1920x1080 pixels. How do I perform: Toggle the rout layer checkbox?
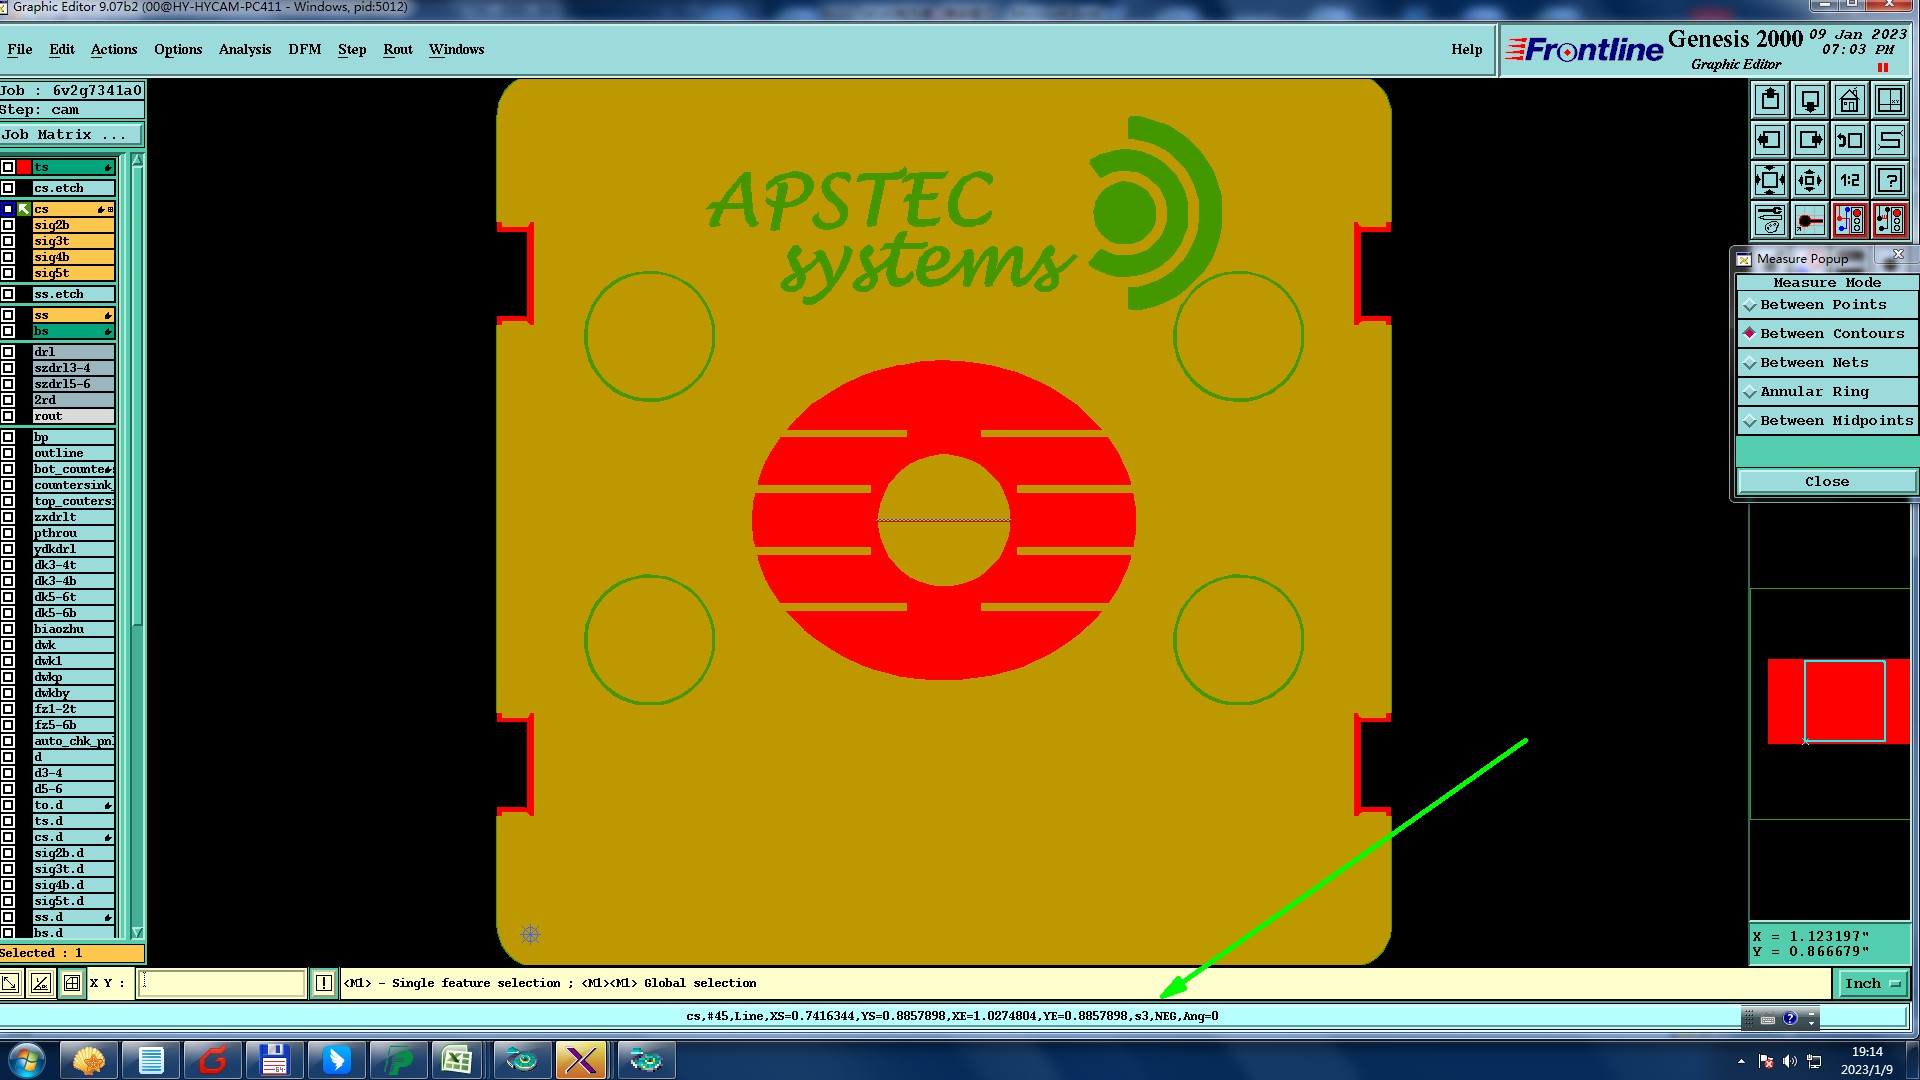point(8,416)
